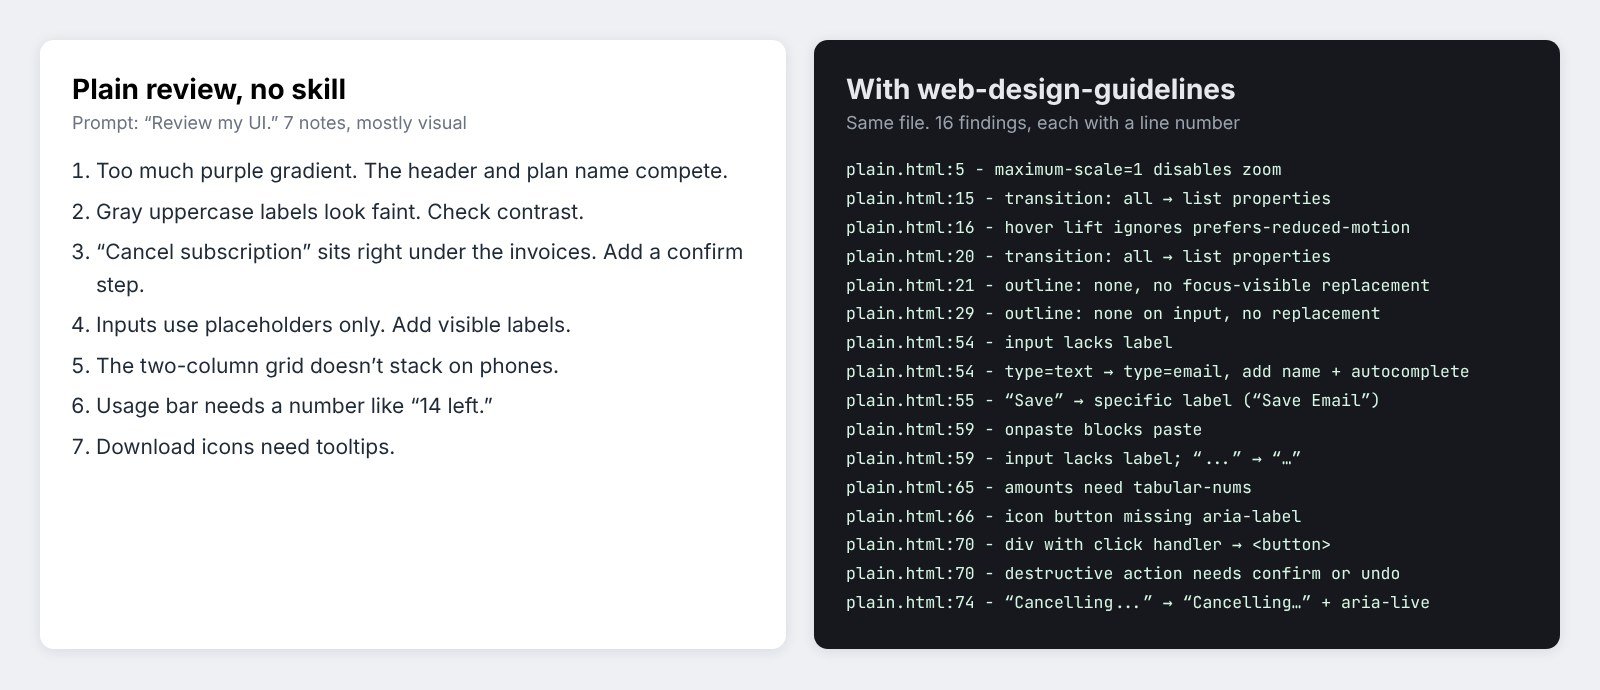Click note 4 about placeholder-only inputs
This screenshot has width=1600, height=690.
click(x=321, y=325)
